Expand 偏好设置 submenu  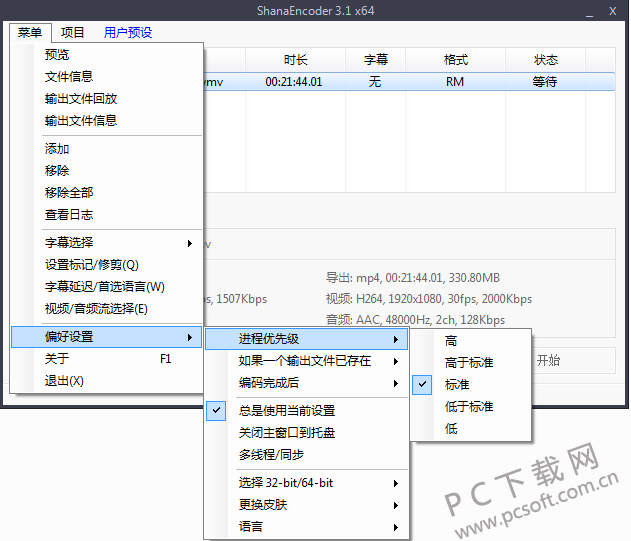click(x=107, y=337)
